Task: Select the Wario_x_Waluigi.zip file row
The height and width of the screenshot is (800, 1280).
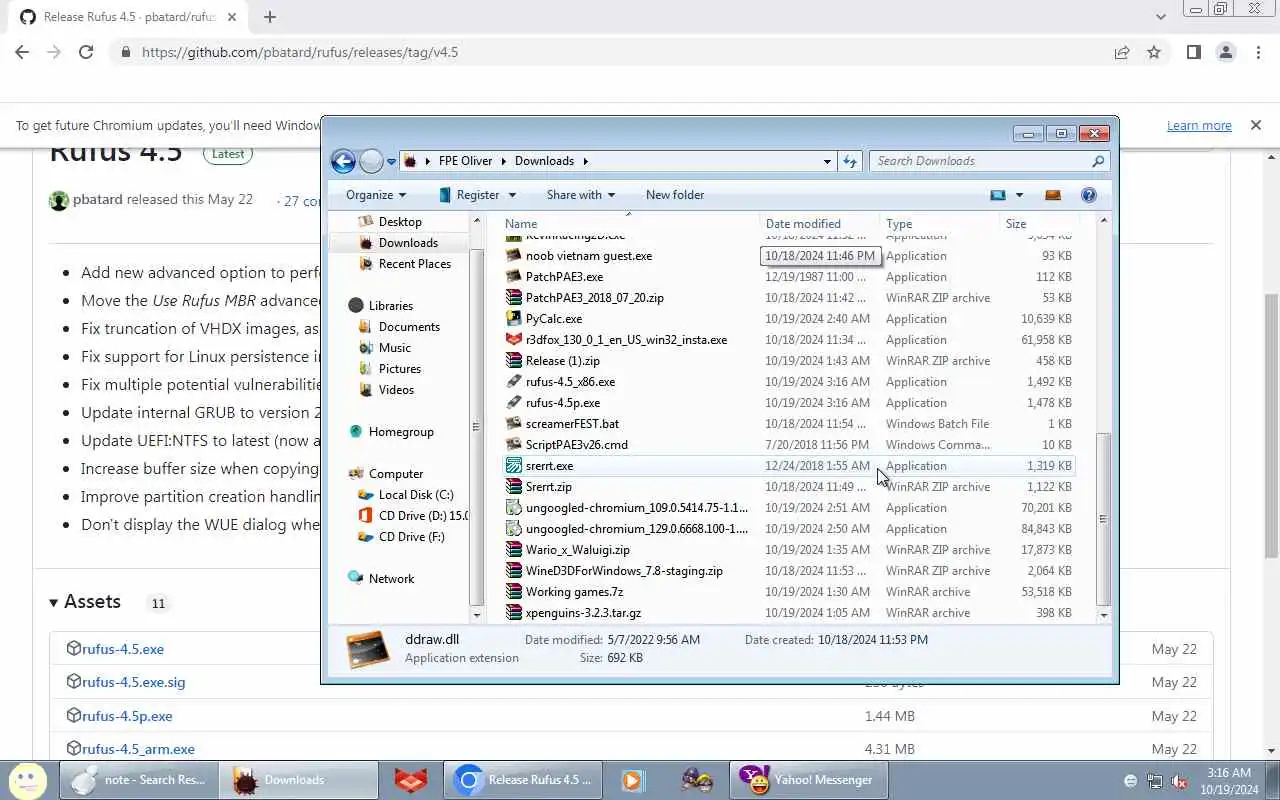Action: coord(788,550)
